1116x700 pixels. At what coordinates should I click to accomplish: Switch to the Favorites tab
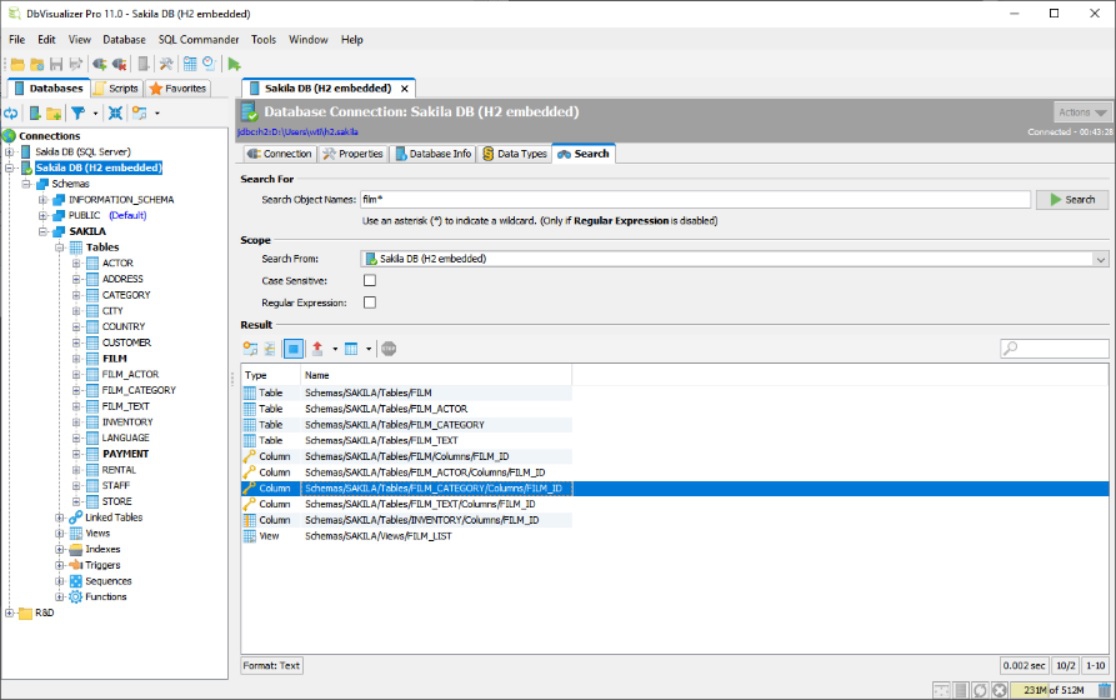(x=178, y=88)
